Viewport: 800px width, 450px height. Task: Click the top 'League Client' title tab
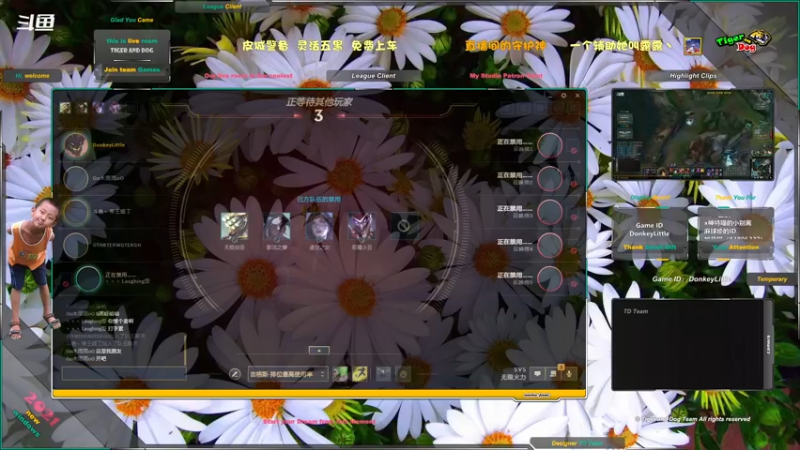(x=222, y=7)
